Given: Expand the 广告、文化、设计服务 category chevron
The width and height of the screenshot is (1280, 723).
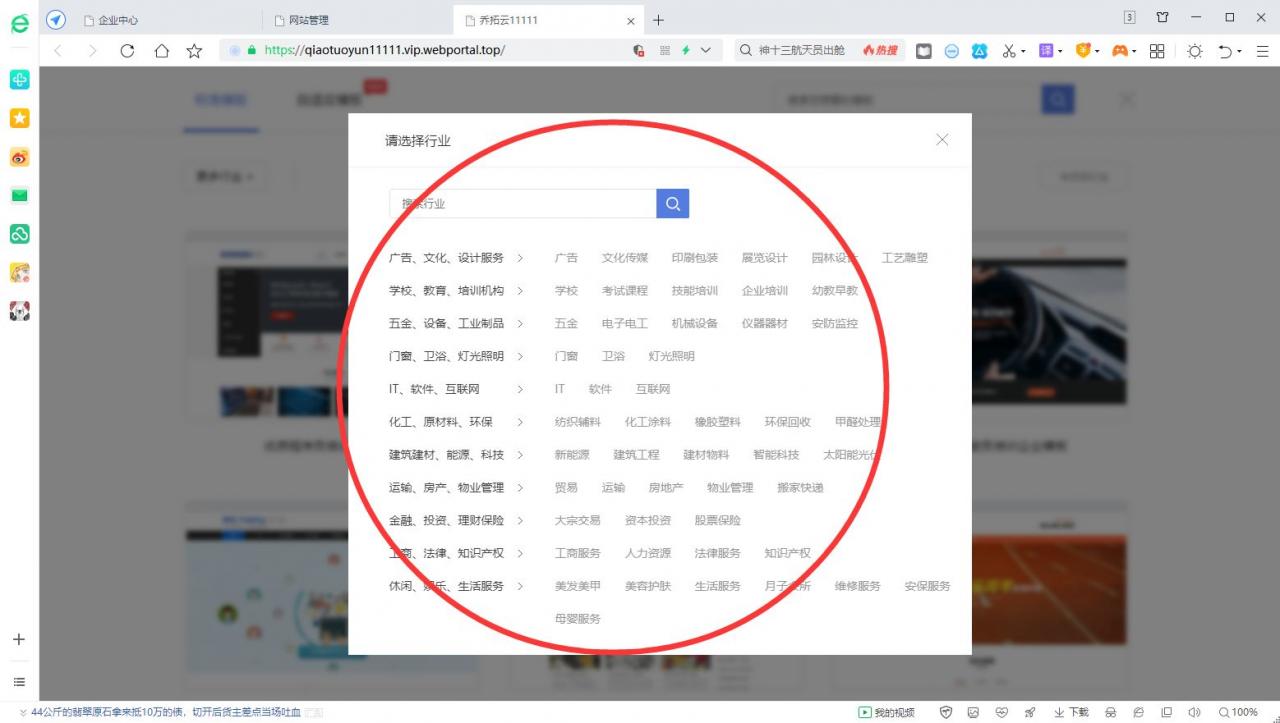Looking at the screenshot, I should (520, 257).
